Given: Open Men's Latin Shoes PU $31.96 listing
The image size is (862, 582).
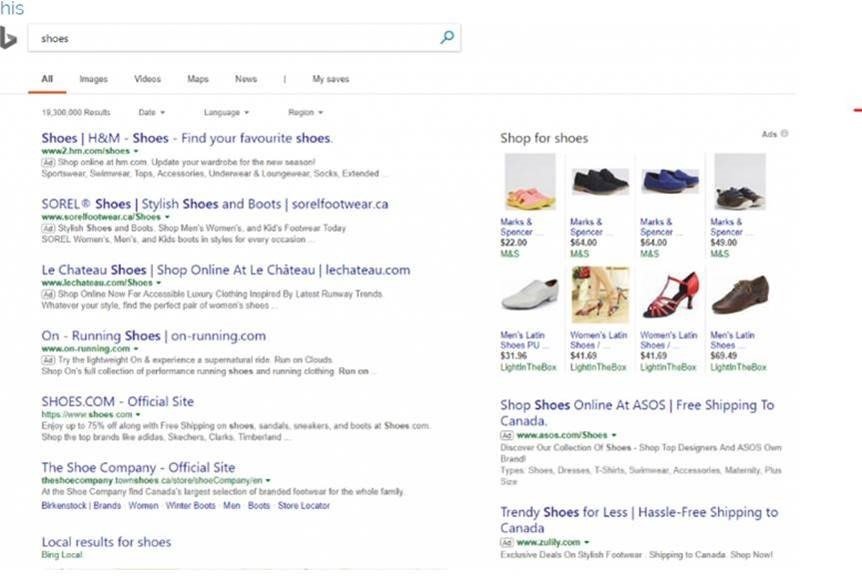Looking at the screenshot, I should [524, 340].
